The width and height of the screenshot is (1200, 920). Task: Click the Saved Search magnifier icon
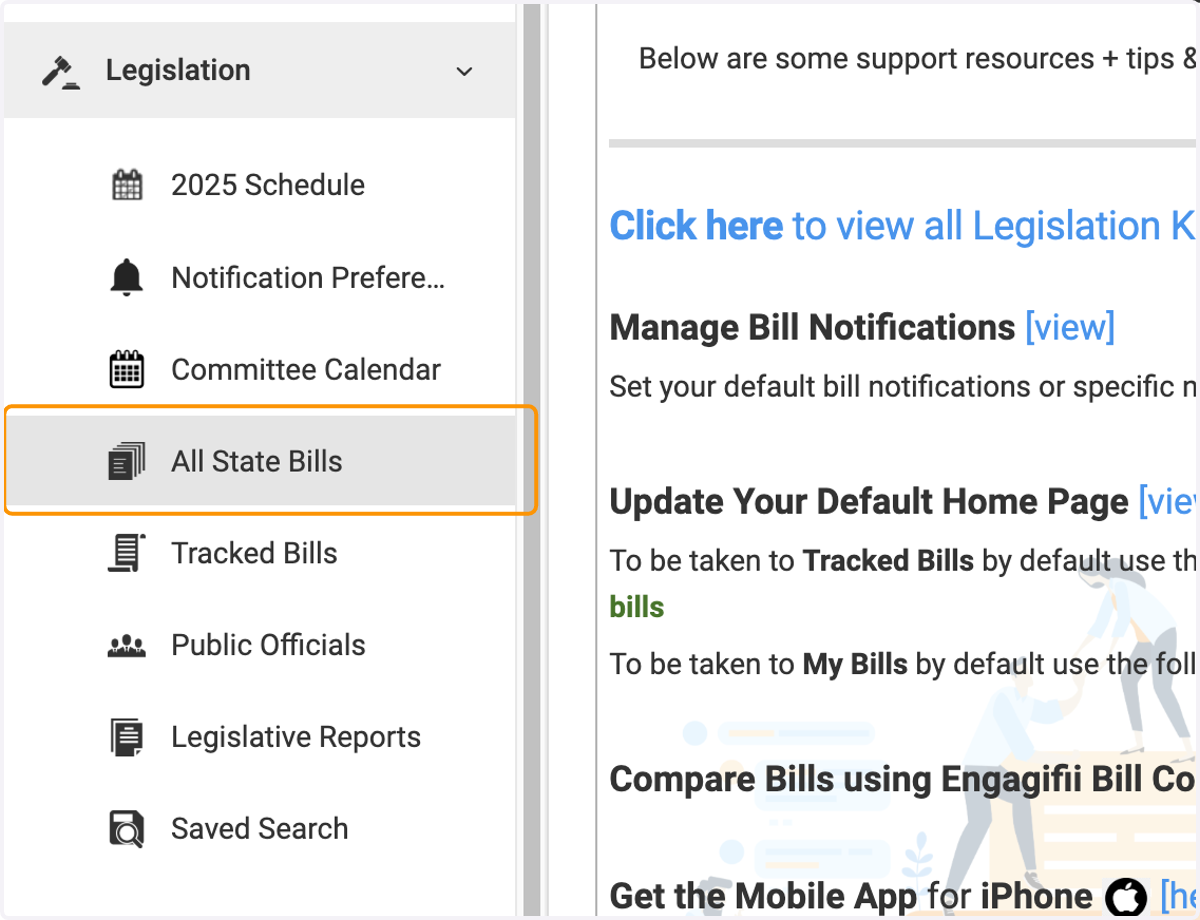[x=127, y=829]
